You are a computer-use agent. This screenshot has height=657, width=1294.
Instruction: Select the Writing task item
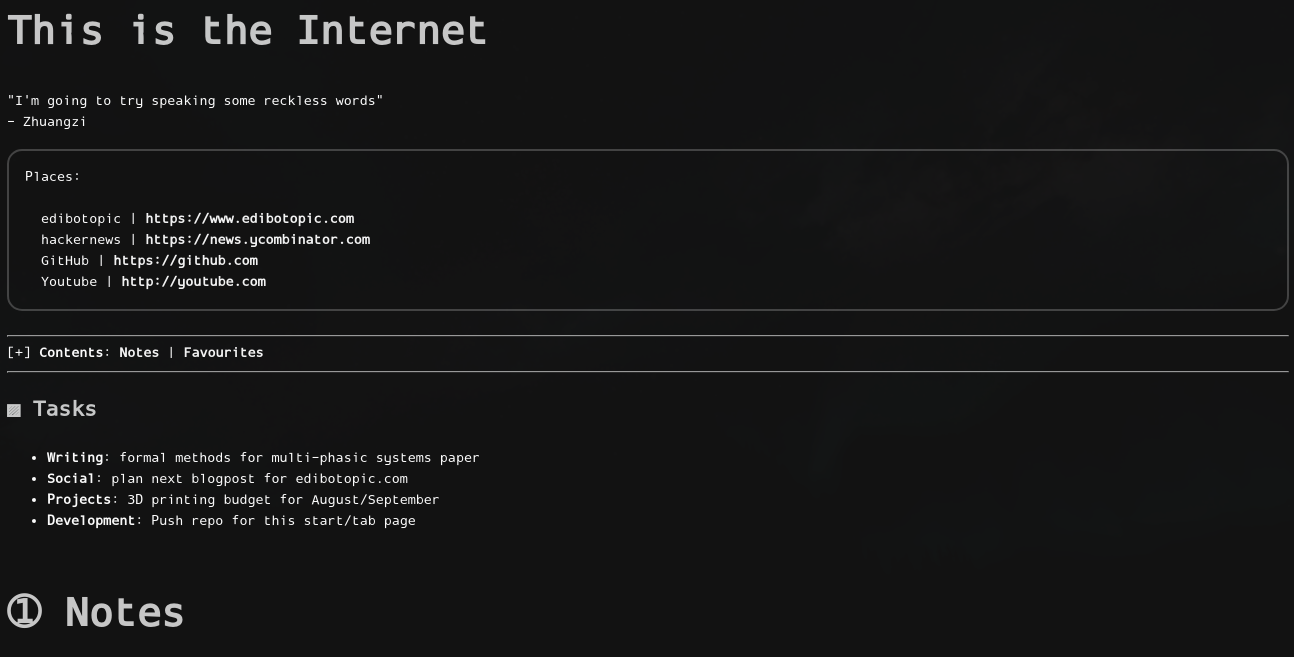tap(263, 457)
